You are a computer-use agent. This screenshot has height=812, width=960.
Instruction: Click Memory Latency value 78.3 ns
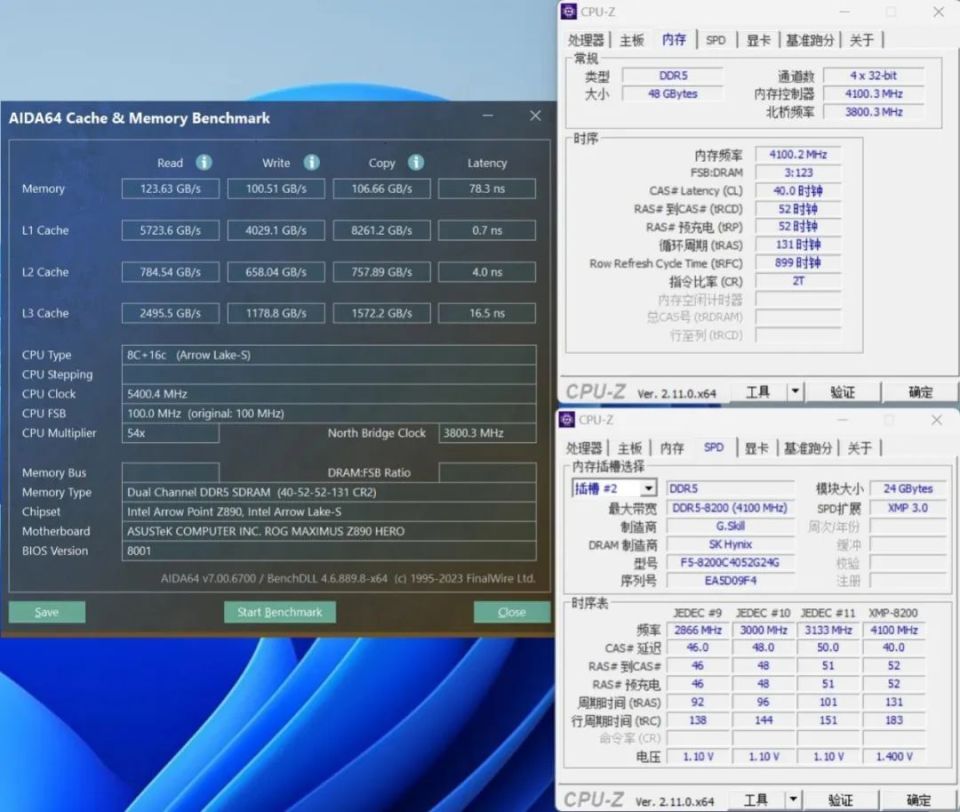click(x=487, y=189)
